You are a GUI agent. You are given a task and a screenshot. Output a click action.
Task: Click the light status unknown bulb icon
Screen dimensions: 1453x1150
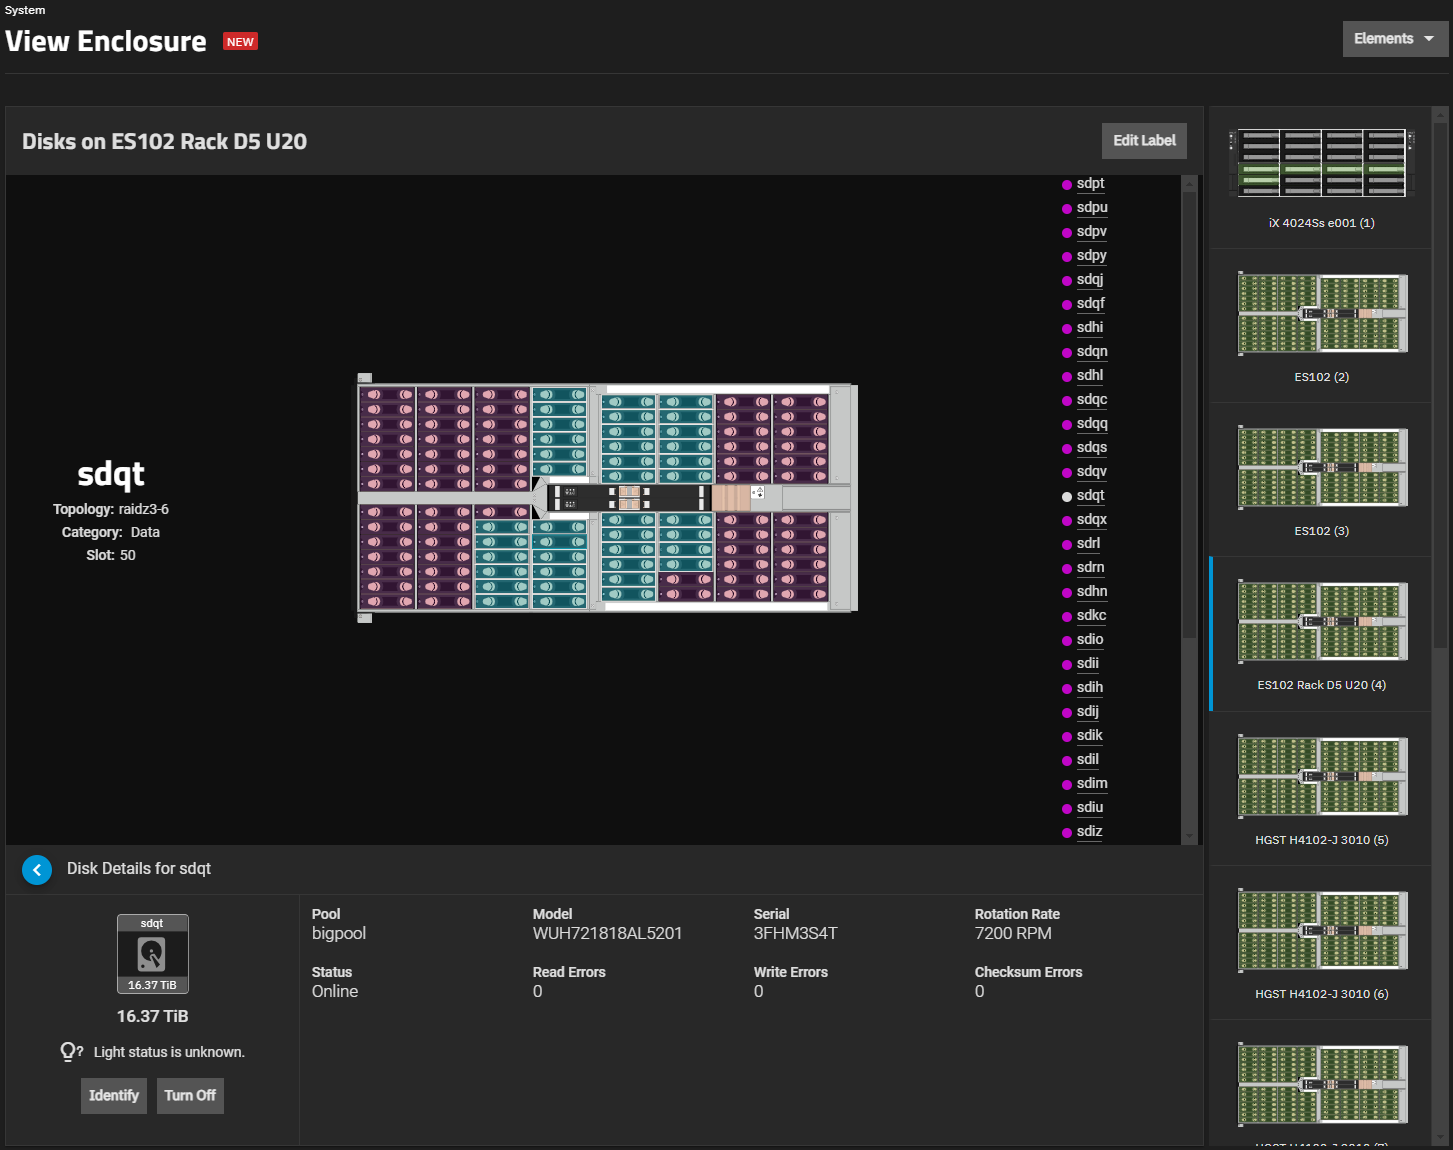tap(69, 1052)
